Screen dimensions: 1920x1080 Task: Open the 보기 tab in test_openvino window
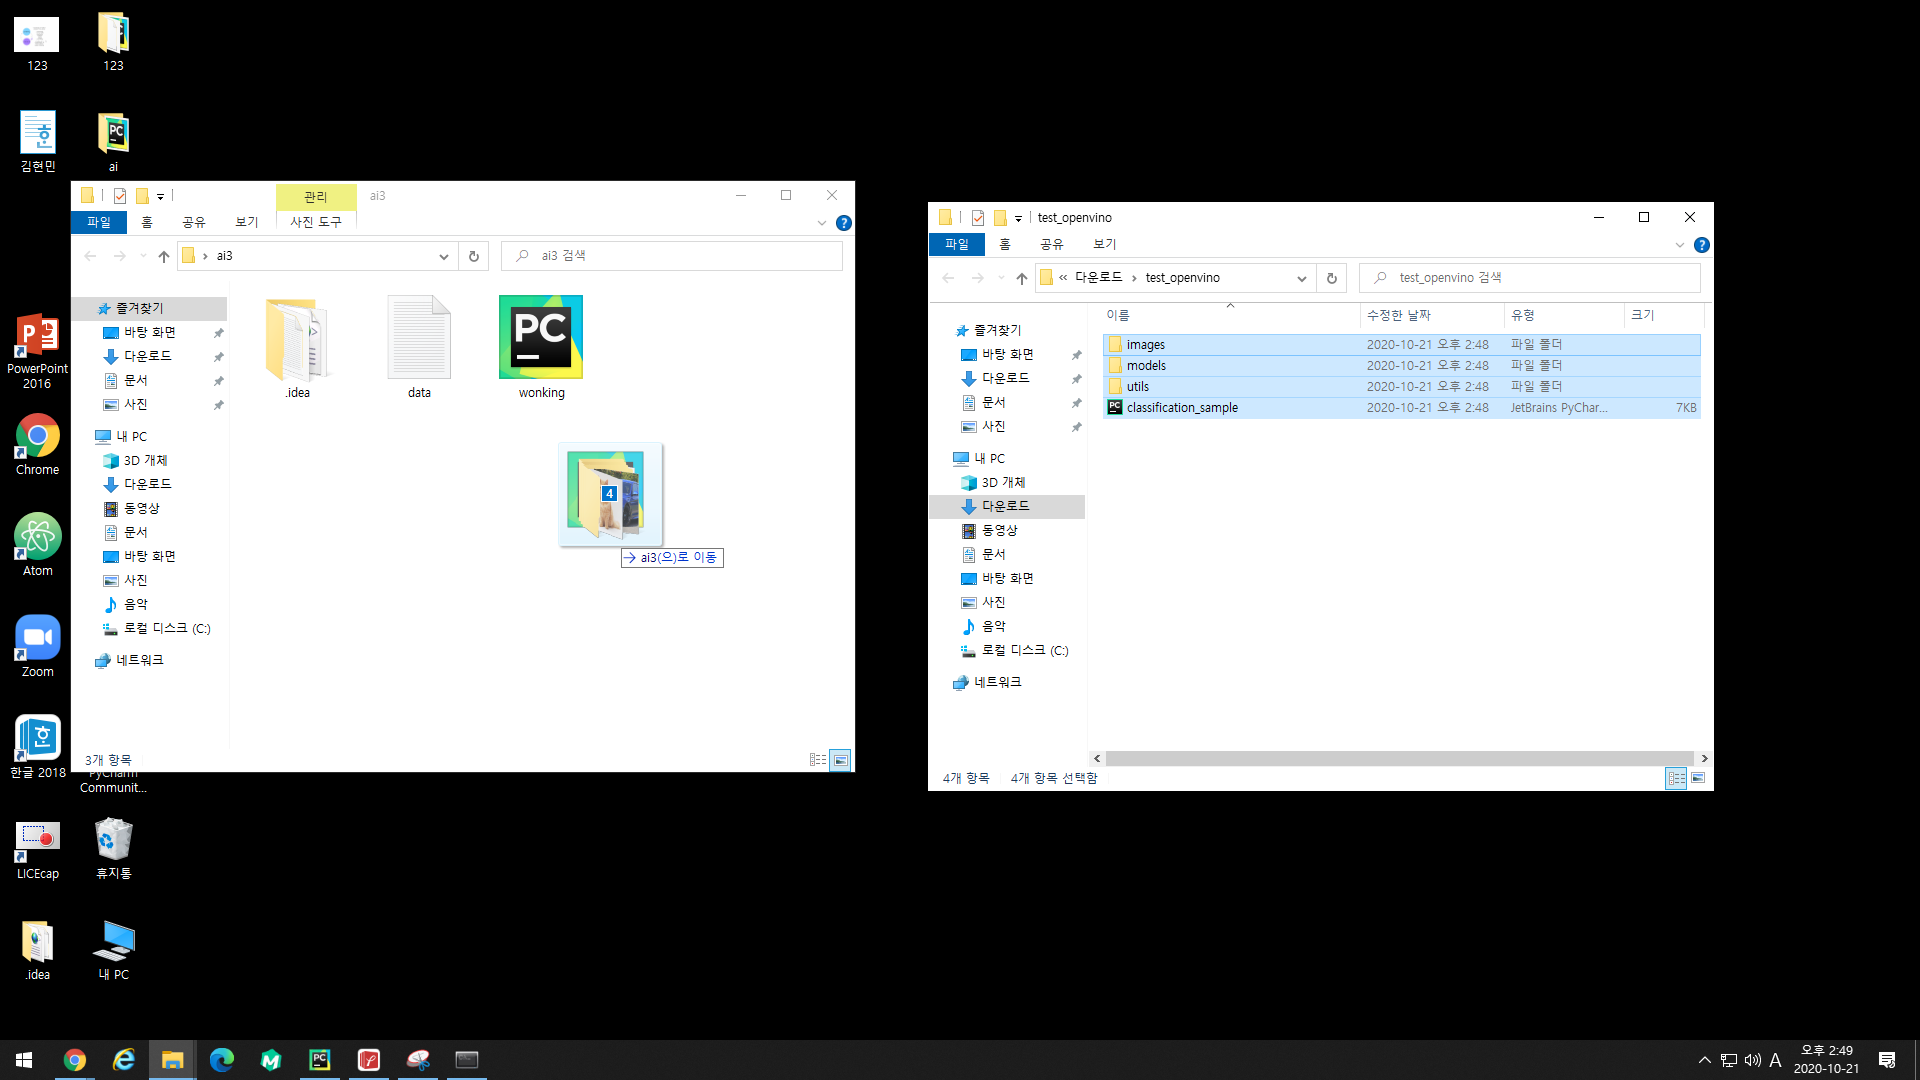point(1104,244)
